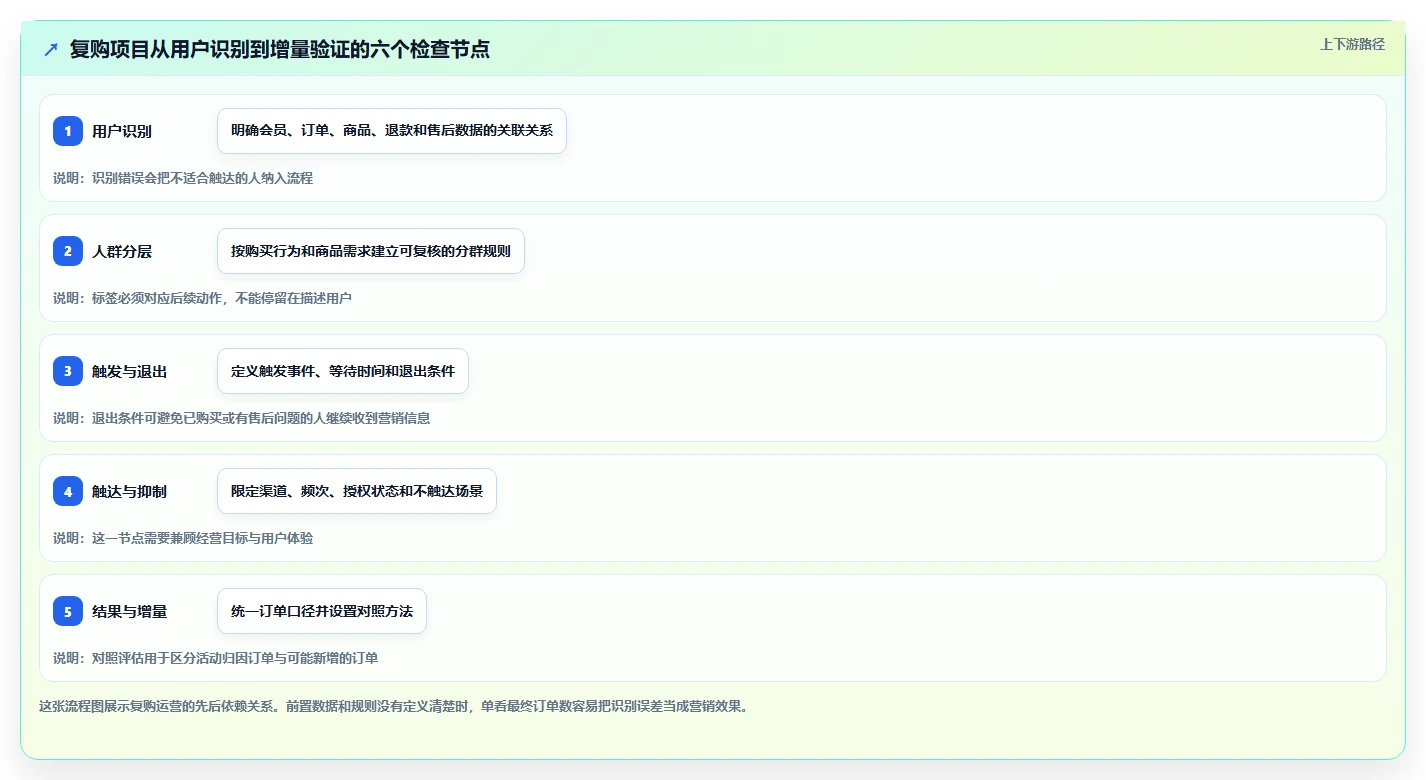Select the 触发与退出 node label
The height and width of the screenshot is (780, 1426).
coord(129,371)
